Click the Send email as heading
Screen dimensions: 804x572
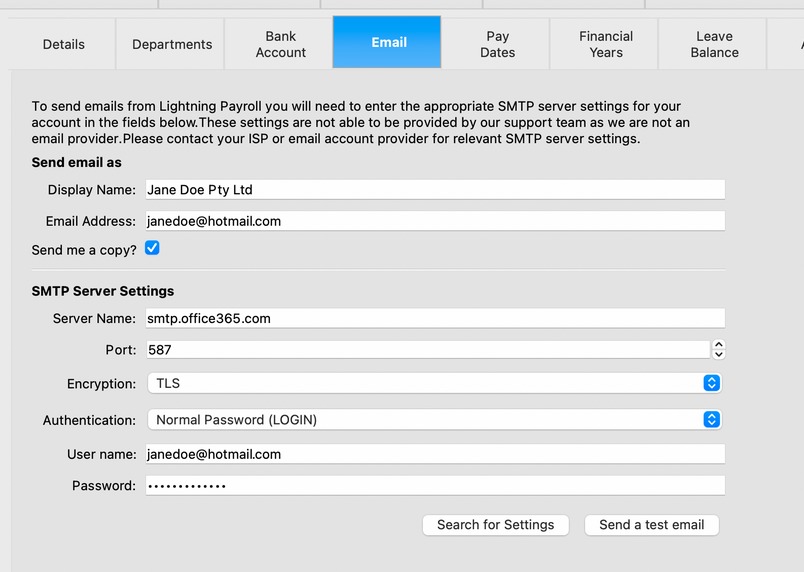(x=76, y=162)
